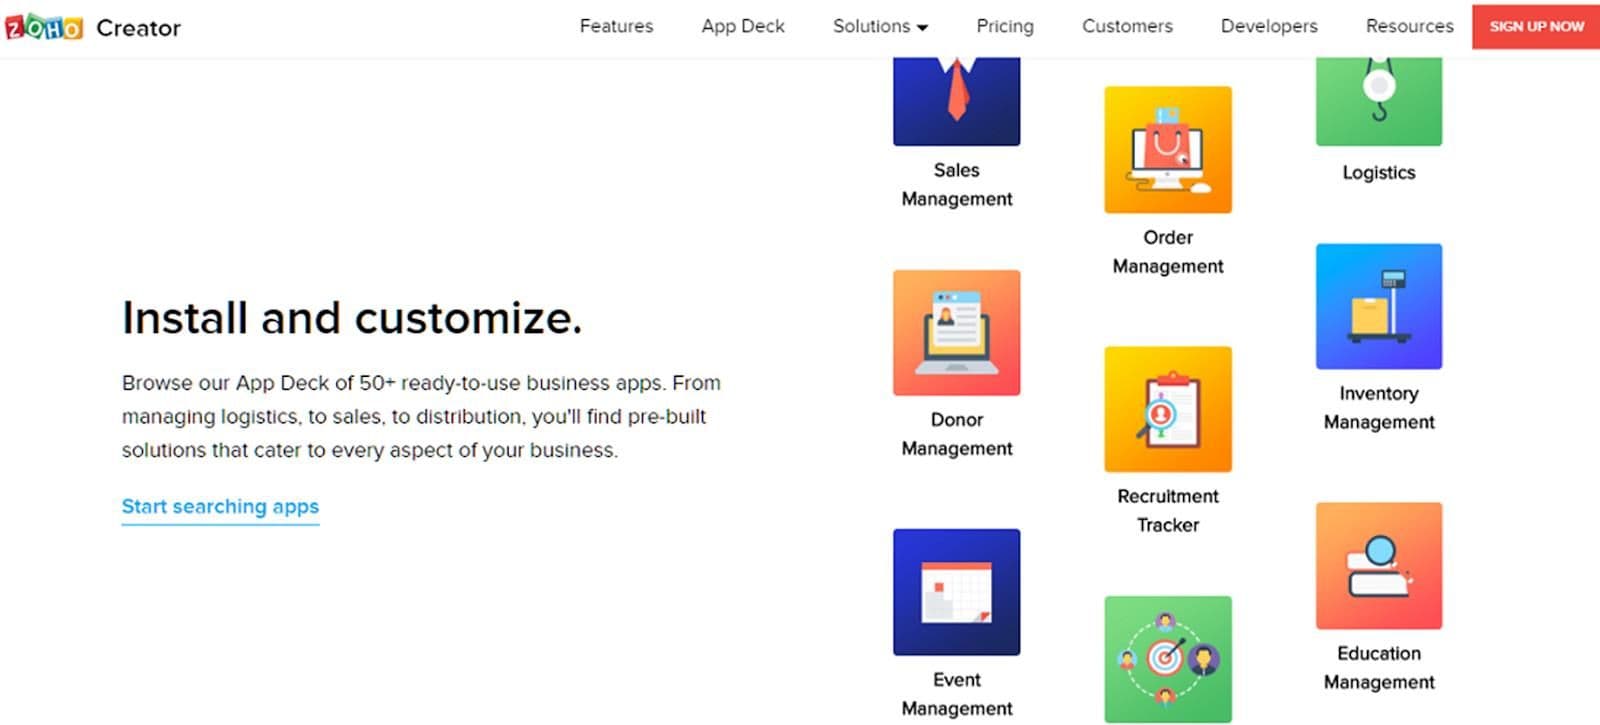The width and height of the screenshot is (1600, 725).
Task: Open the Developers menu item
Action: [x=1269, y=26]
